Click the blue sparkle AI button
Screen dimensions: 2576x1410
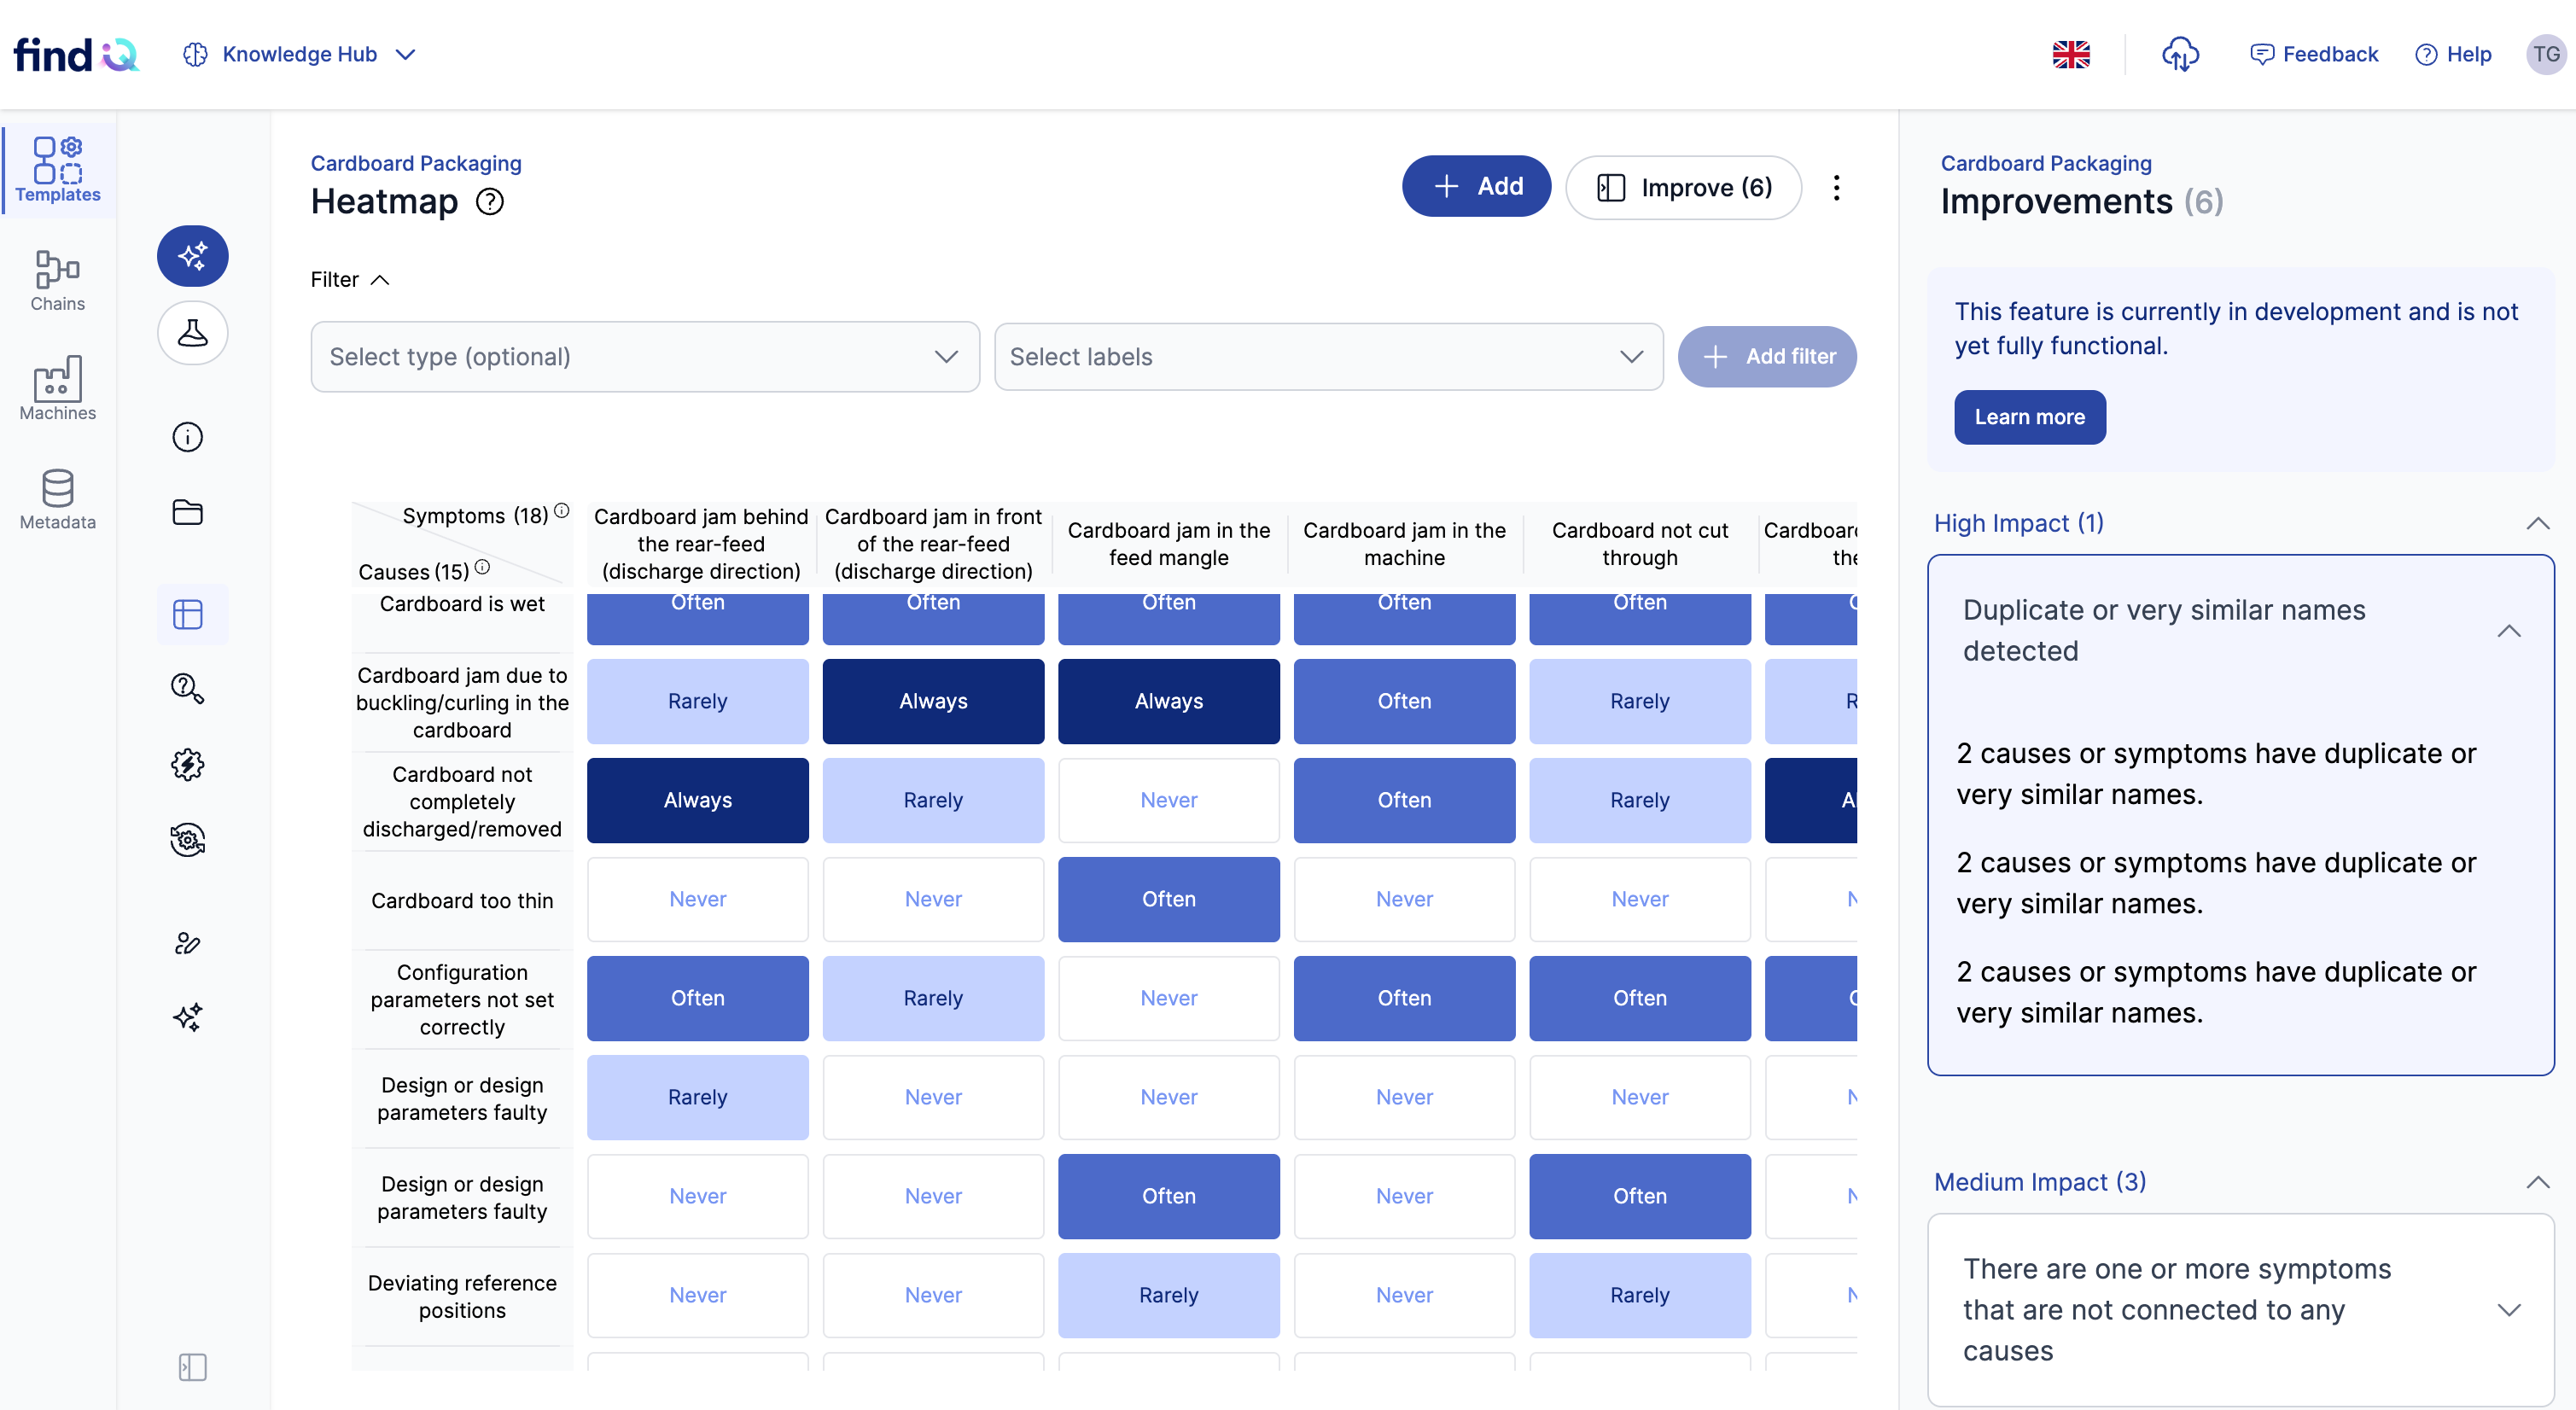coord(192,256)
